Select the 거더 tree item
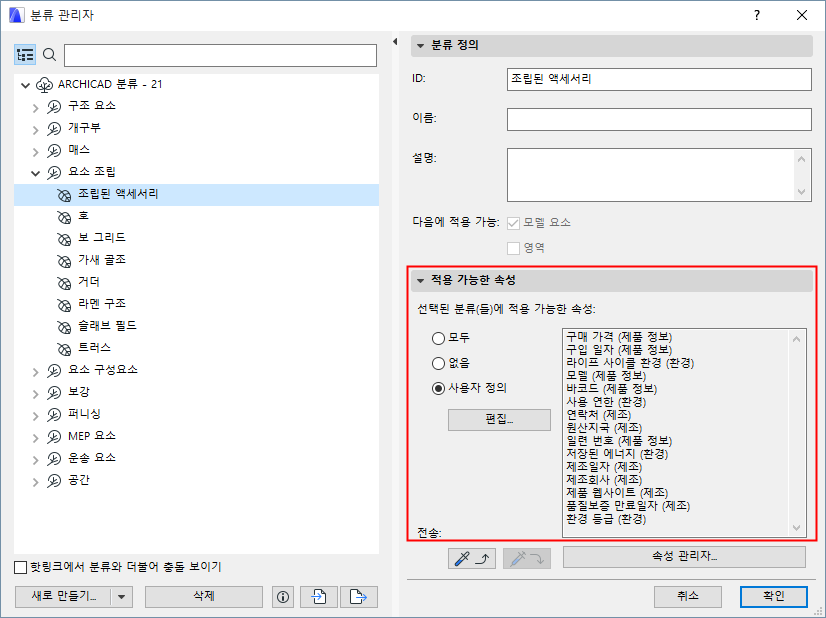Viewport: 826px width, 618px height. [88, 282]
